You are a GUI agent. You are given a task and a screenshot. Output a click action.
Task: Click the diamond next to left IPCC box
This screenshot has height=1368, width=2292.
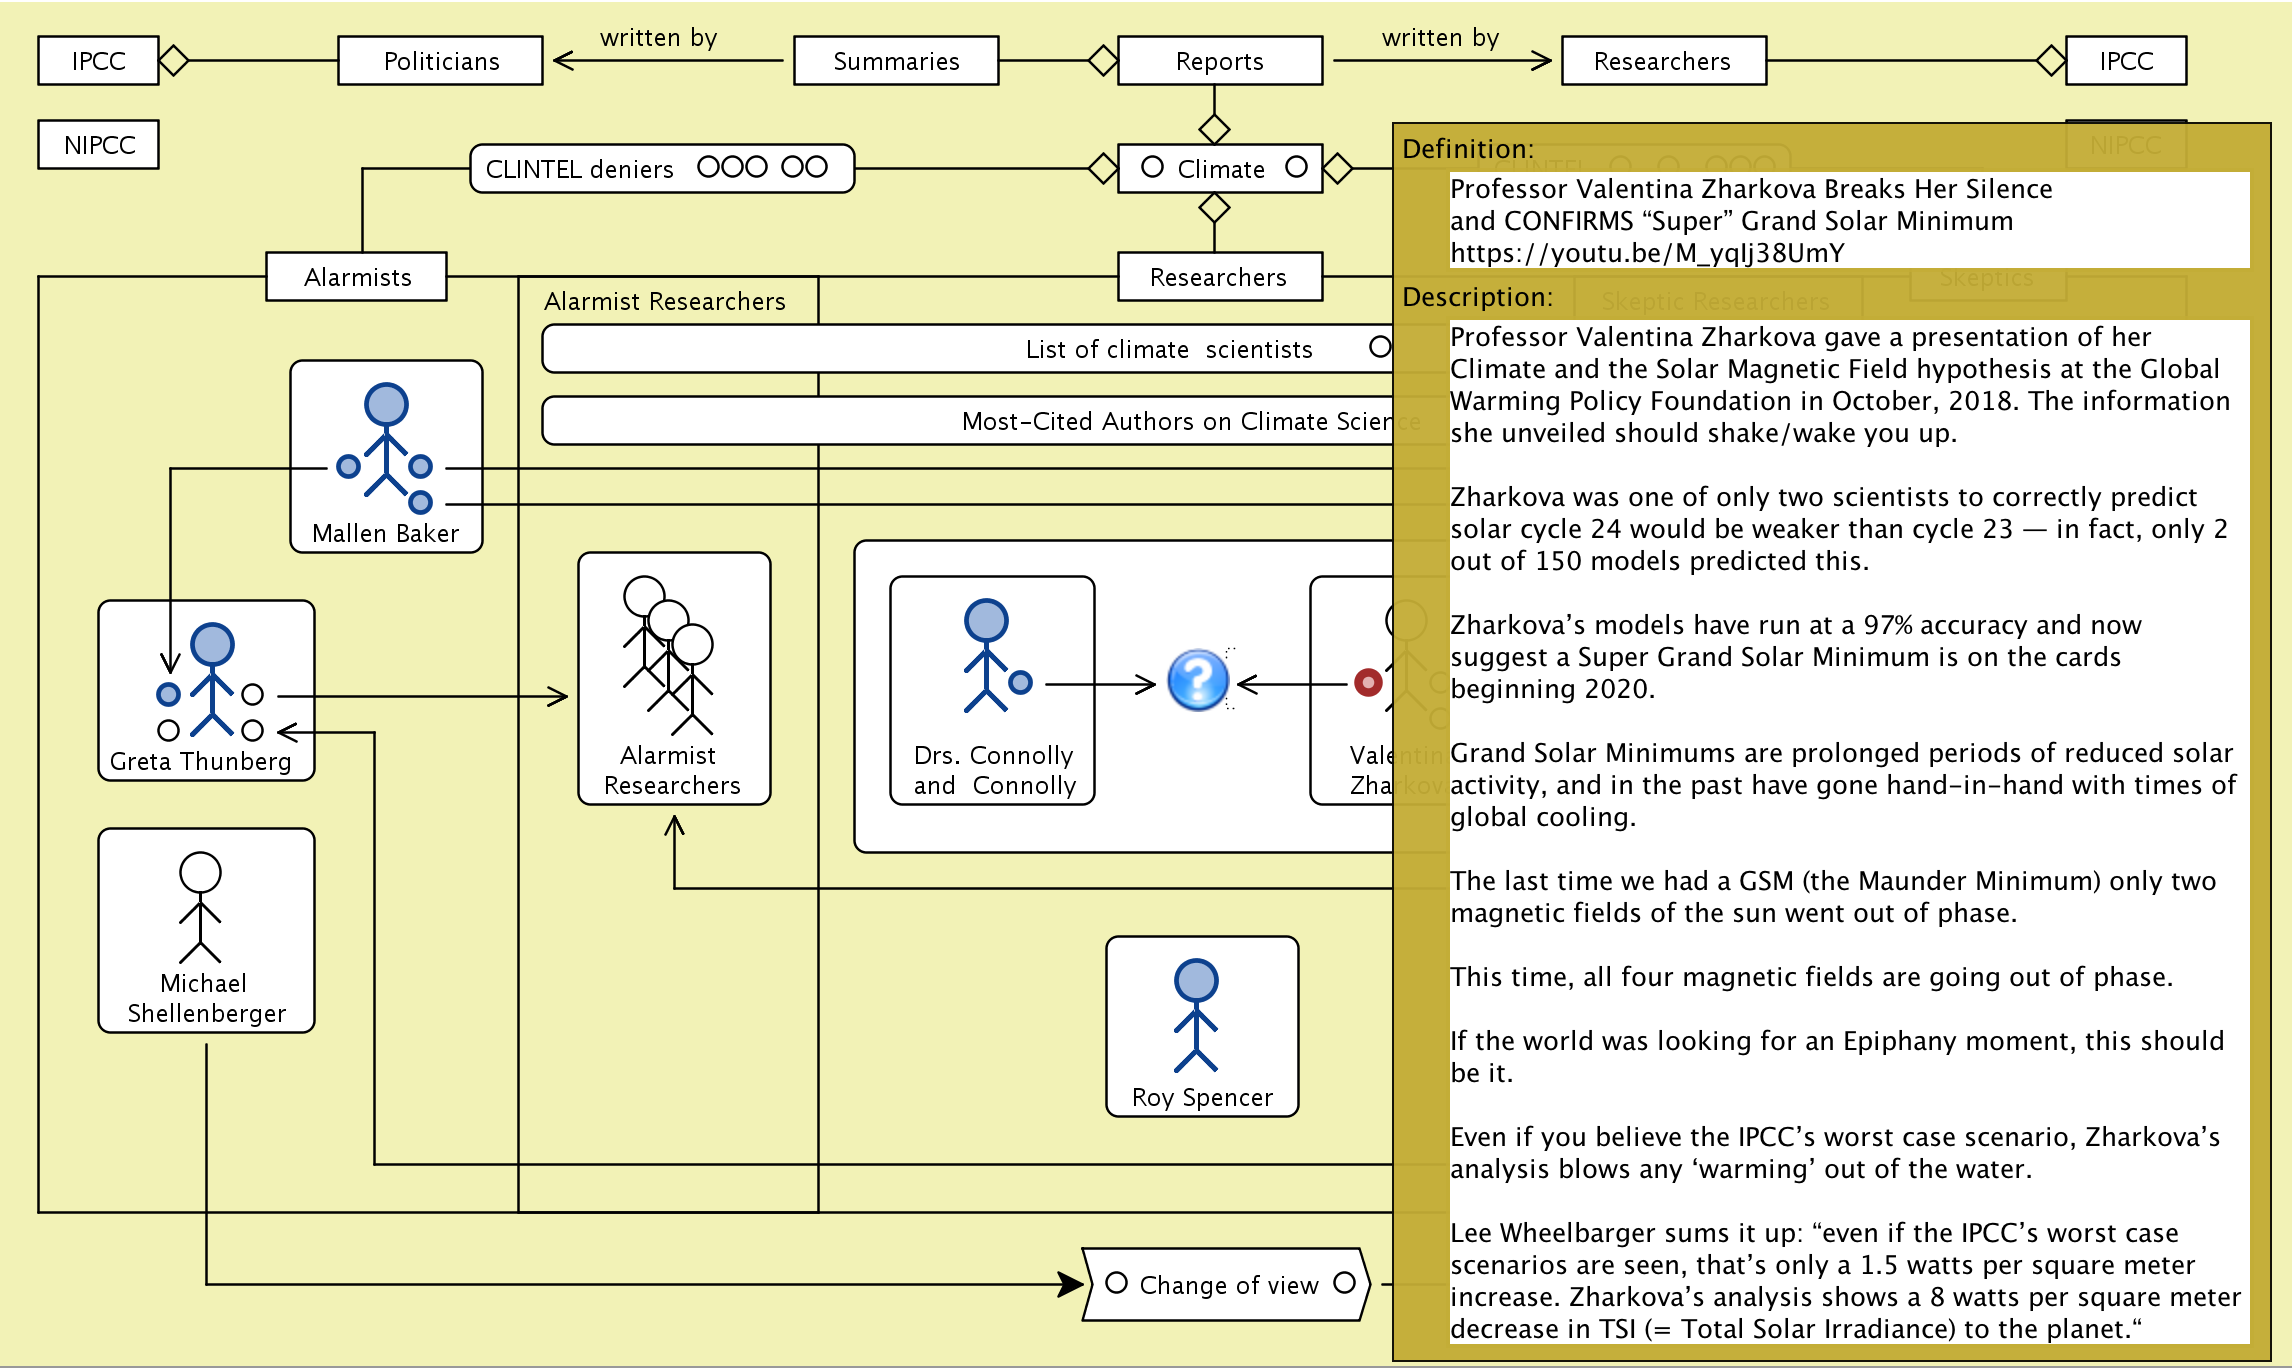(174, 60)
